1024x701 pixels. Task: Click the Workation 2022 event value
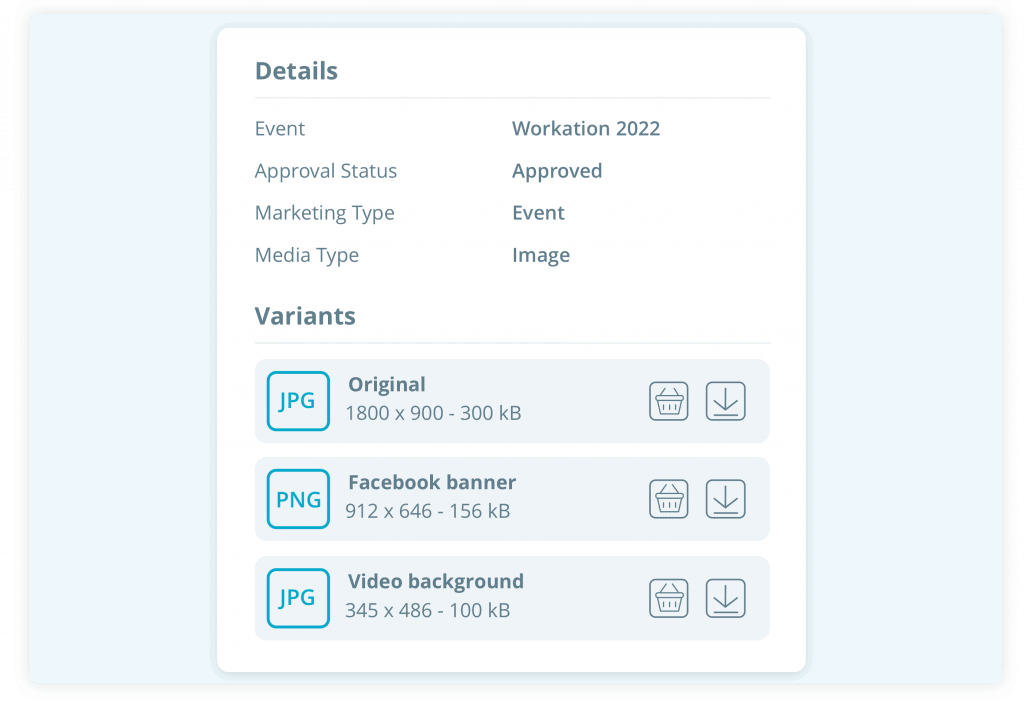(x=586, y=129)
